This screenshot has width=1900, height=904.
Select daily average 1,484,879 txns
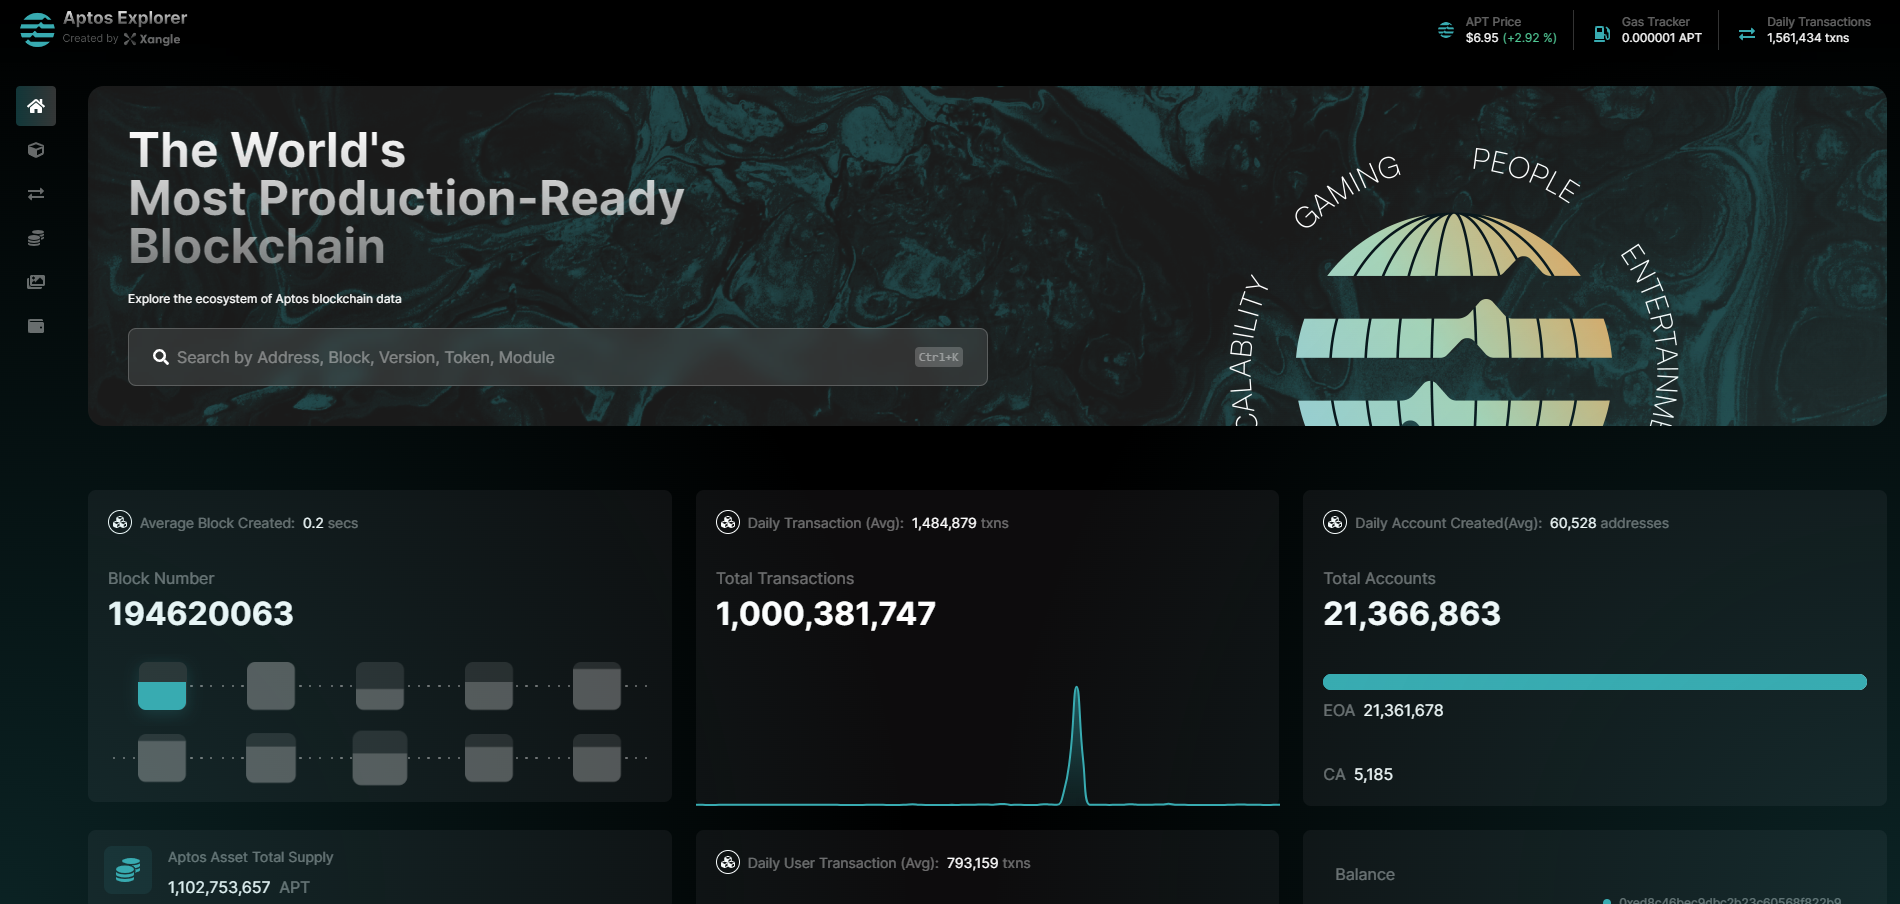tap(960, 523)
